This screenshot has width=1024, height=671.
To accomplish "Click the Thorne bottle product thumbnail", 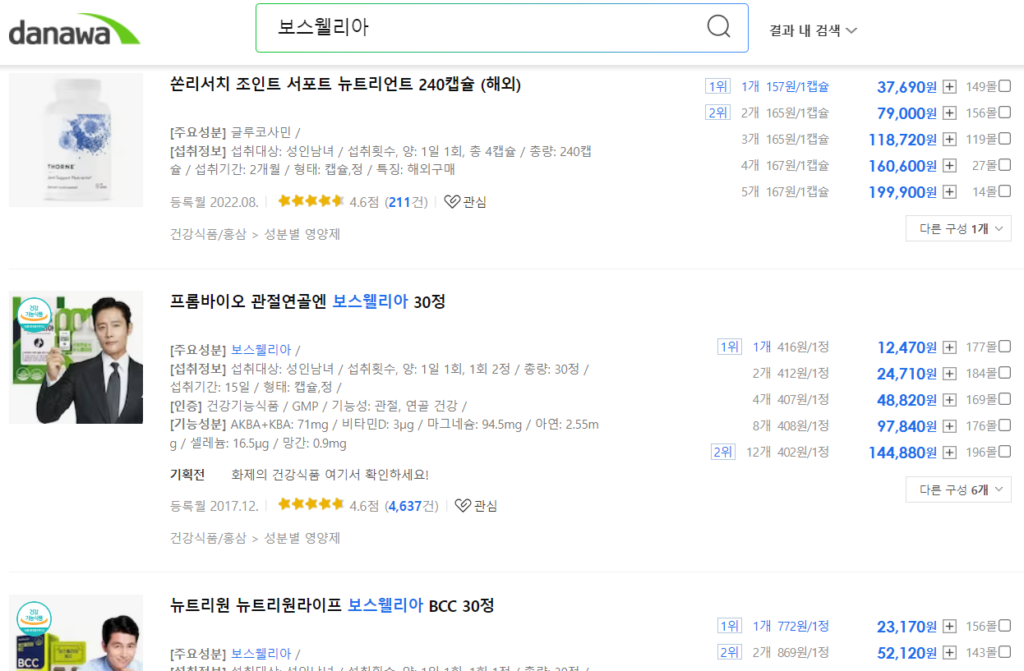I will (76, 140).
